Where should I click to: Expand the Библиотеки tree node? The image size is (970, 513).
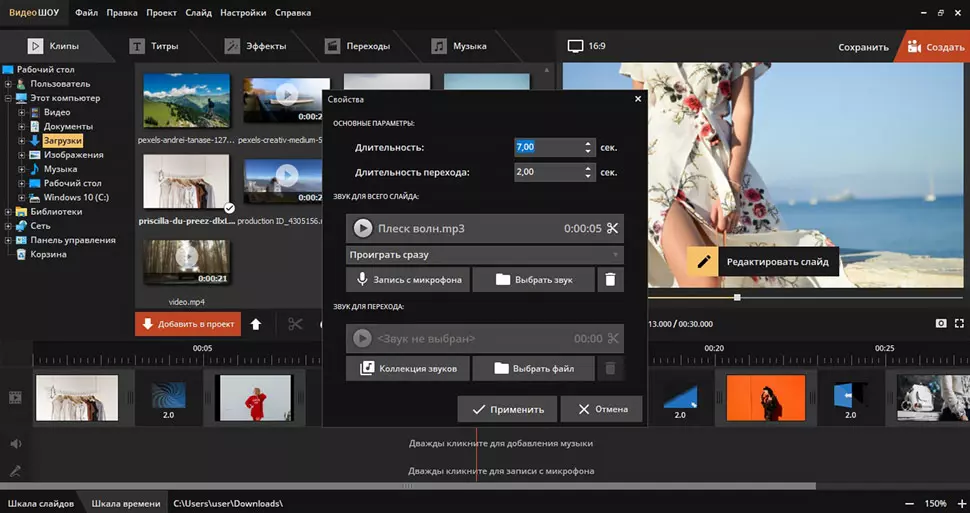(x=8, y=212)
